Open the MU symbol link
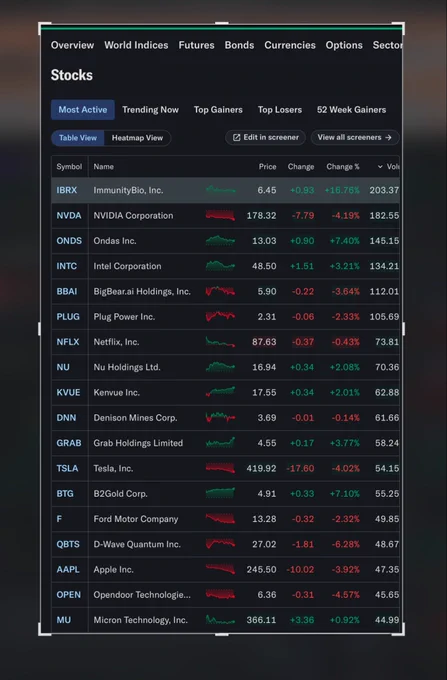 click(64, 620)
